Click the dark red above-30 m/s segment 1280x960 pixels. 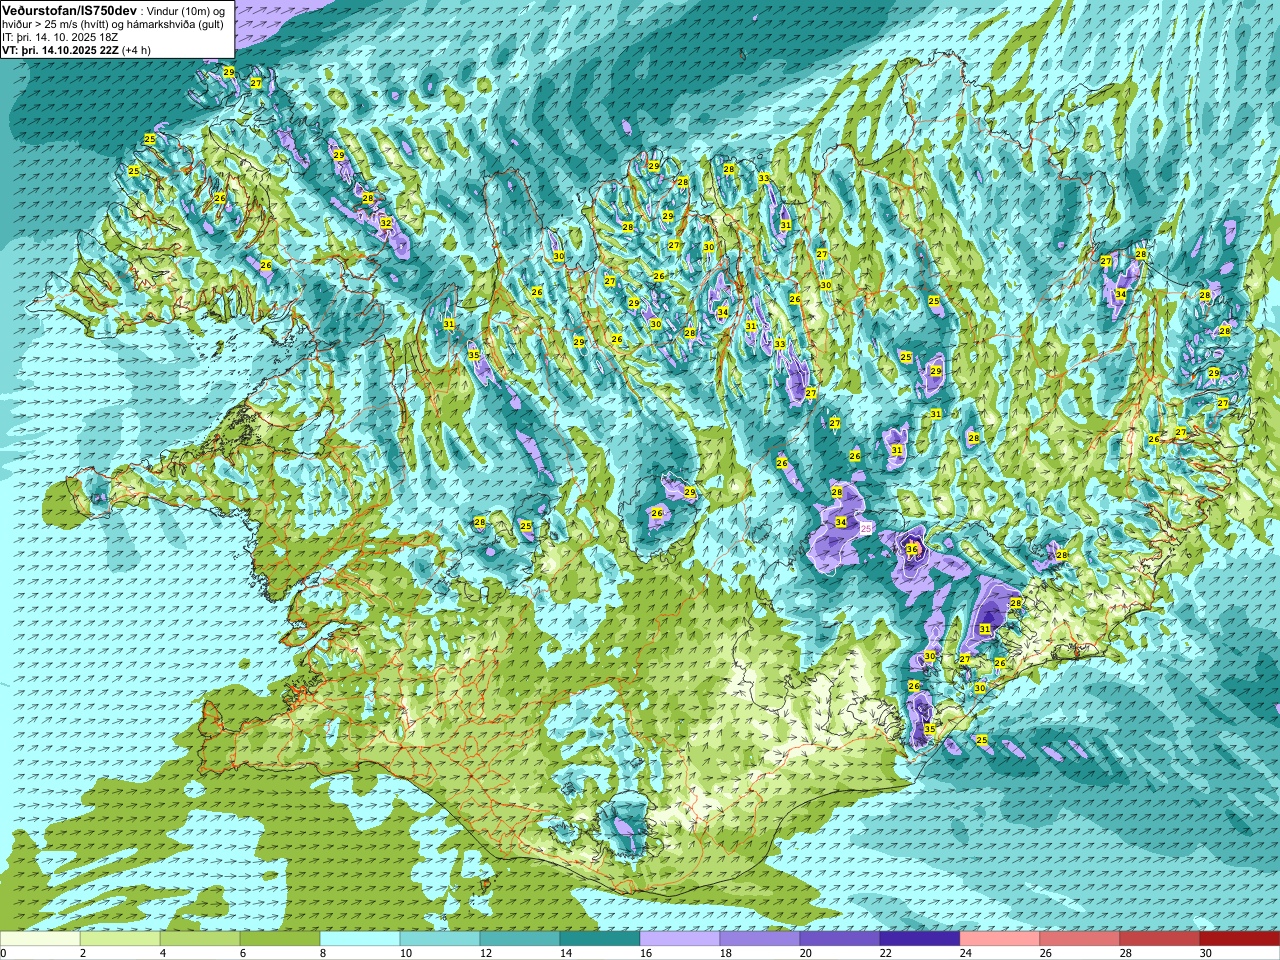pos(1240,939)
